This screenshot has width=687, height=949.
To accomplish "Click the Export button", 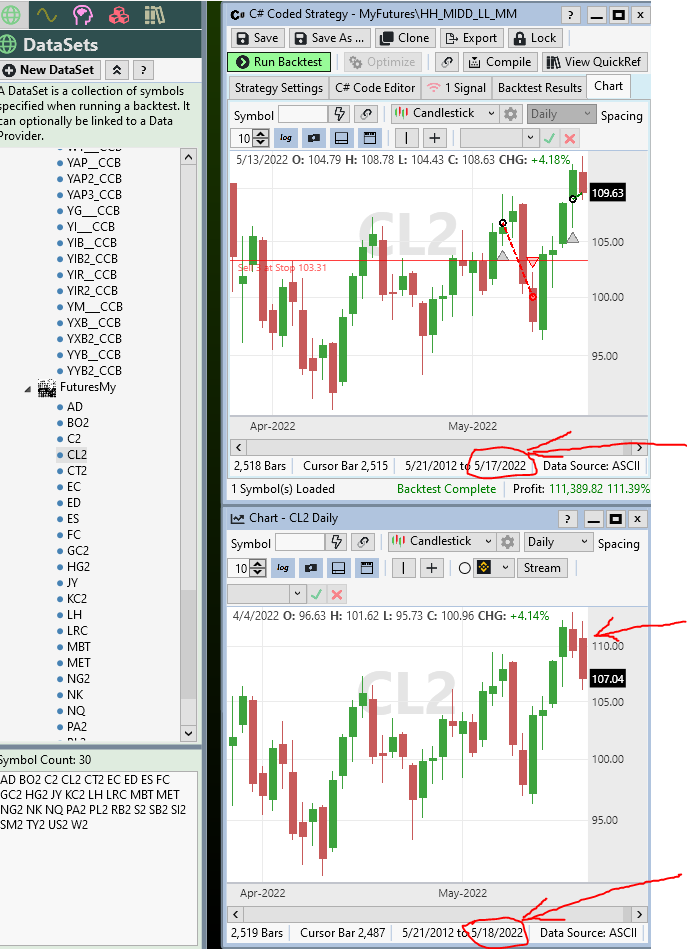I will 471,38.
